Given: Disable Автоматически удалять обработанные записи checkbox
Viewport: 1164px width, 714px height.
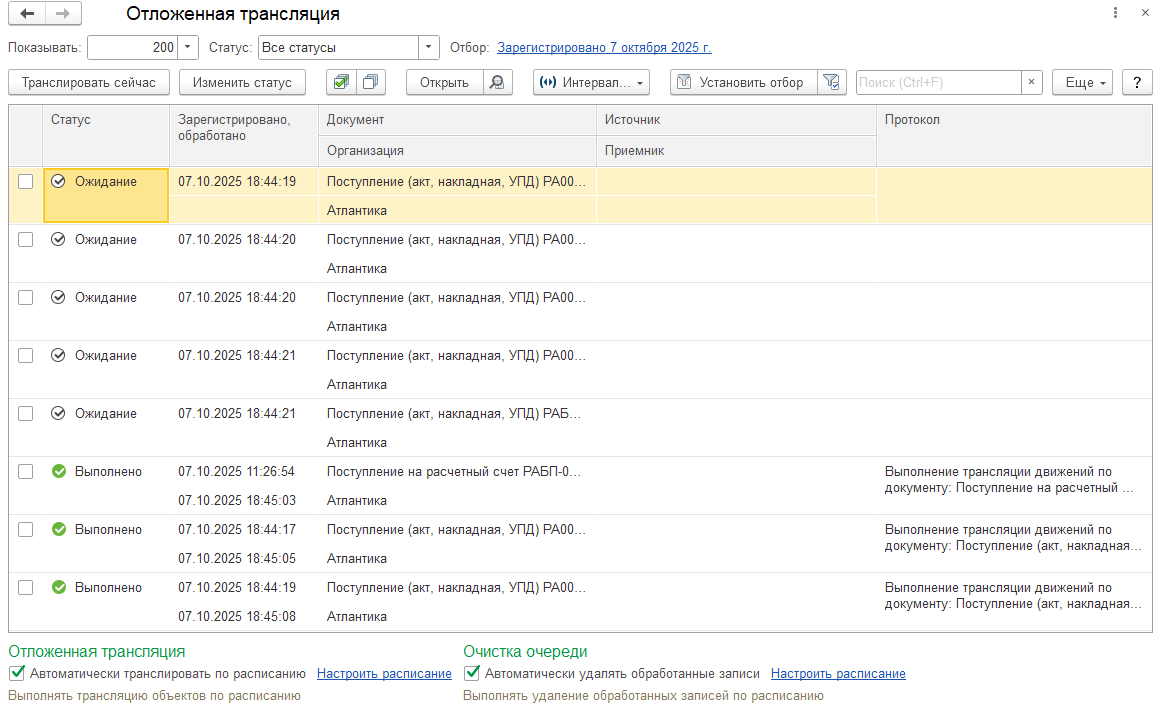Looking at the screenshot, I should tap(472, 674).
